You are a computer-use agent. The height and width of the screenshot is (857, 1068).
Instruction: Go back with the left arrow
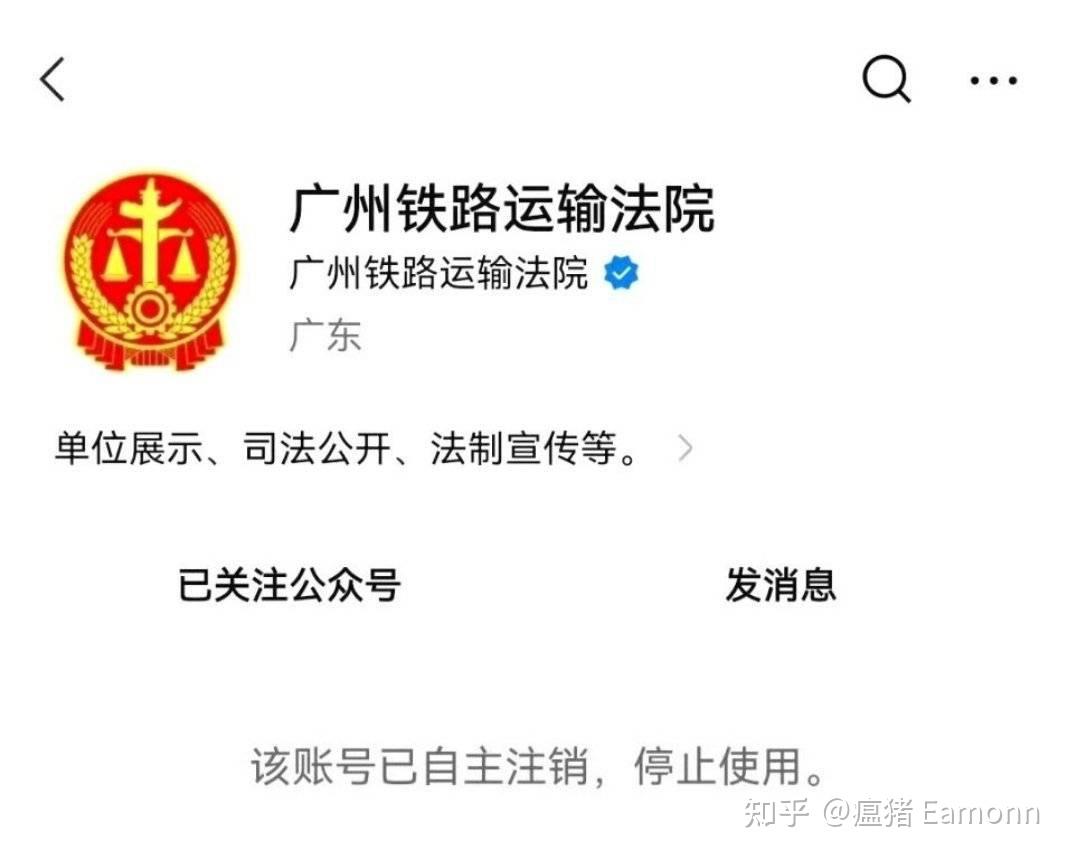click(x=53, y=79)
